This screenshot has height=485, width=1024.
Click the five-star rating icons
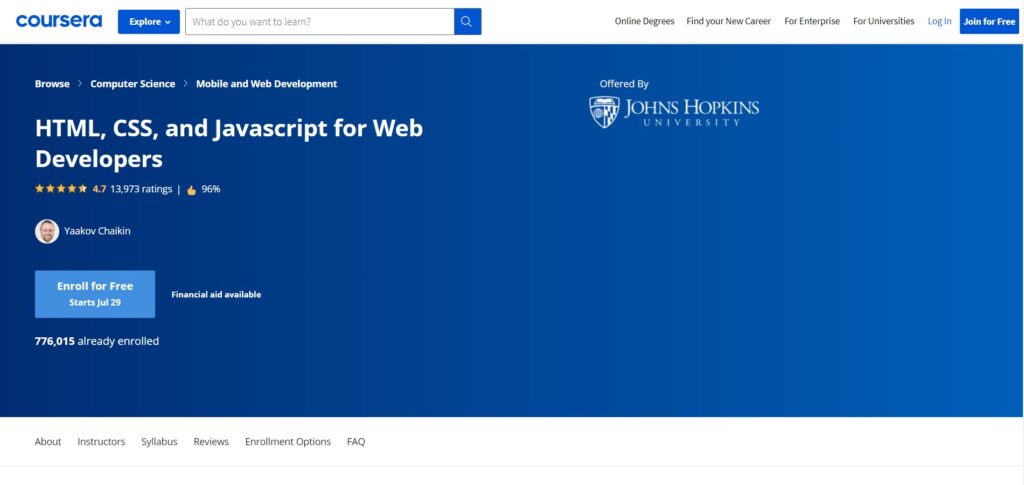tap(61, 189)
